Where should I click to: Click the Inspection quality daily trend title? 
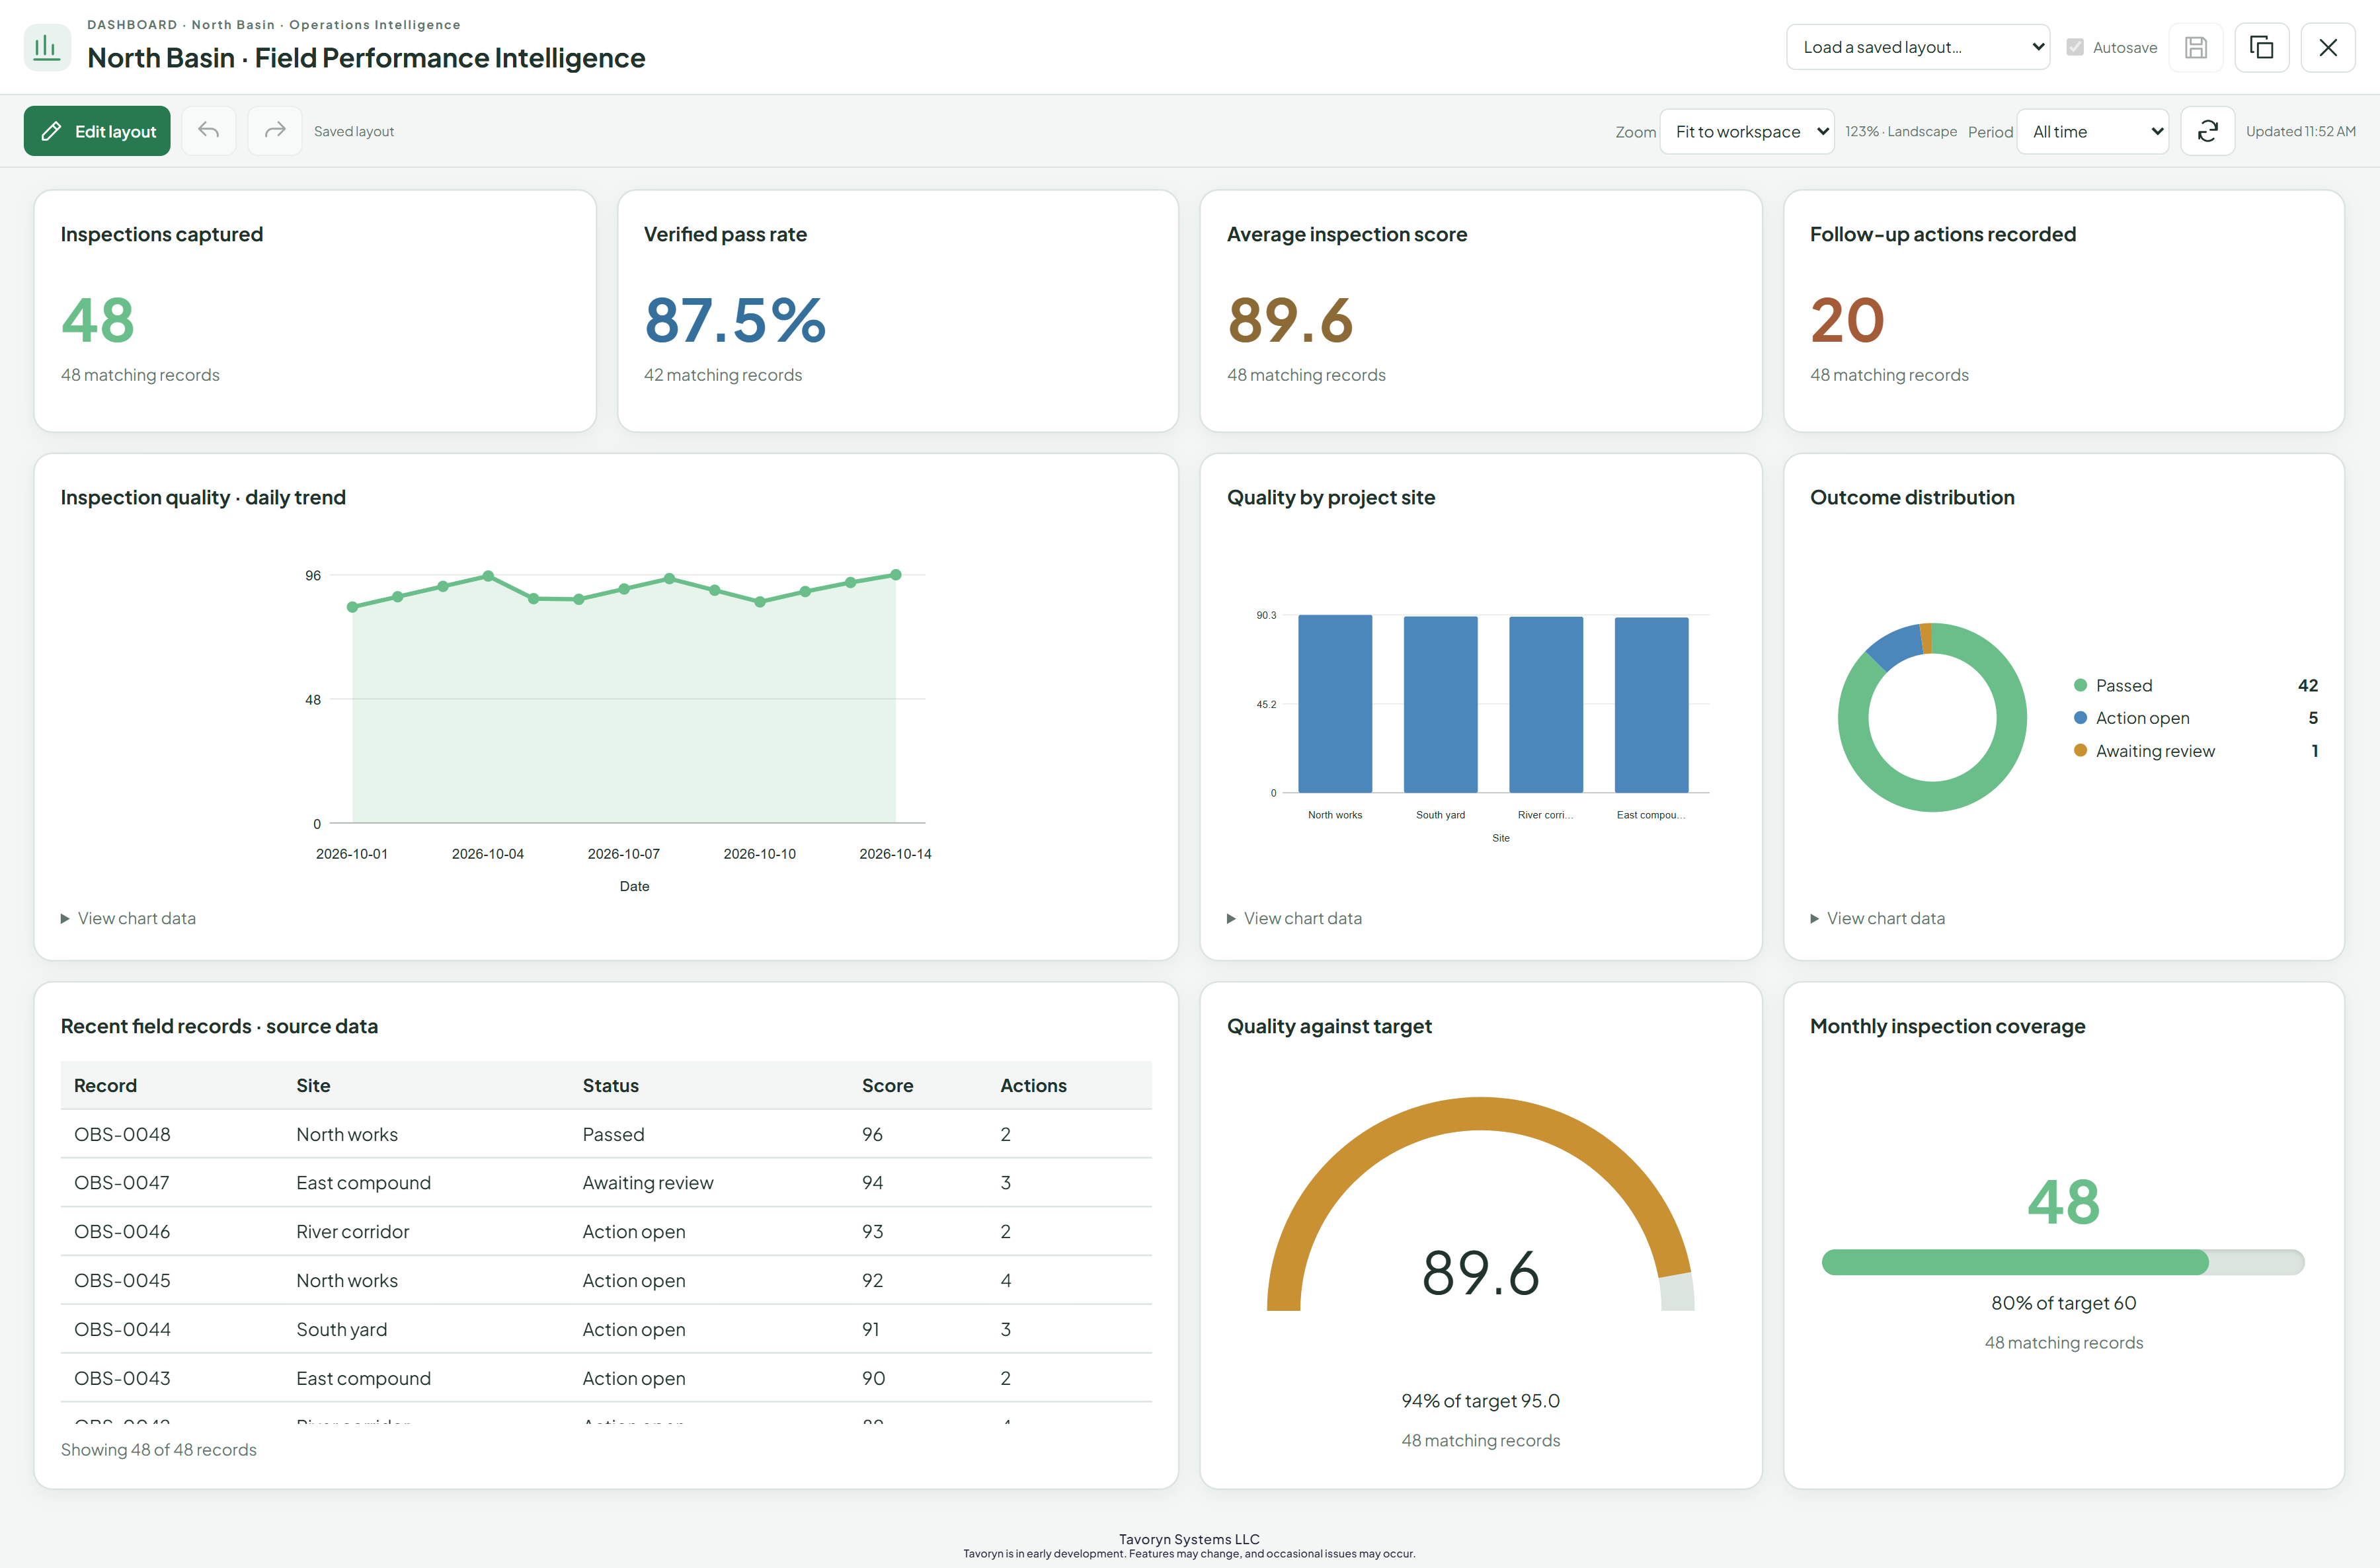(203, 497)
